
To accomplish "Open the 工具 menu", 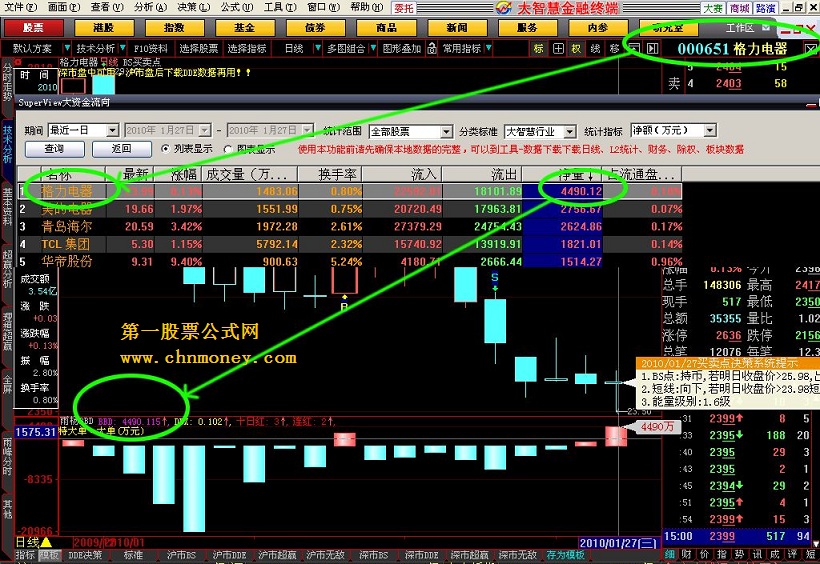I will pyautogui.click(x=280, y=7).
